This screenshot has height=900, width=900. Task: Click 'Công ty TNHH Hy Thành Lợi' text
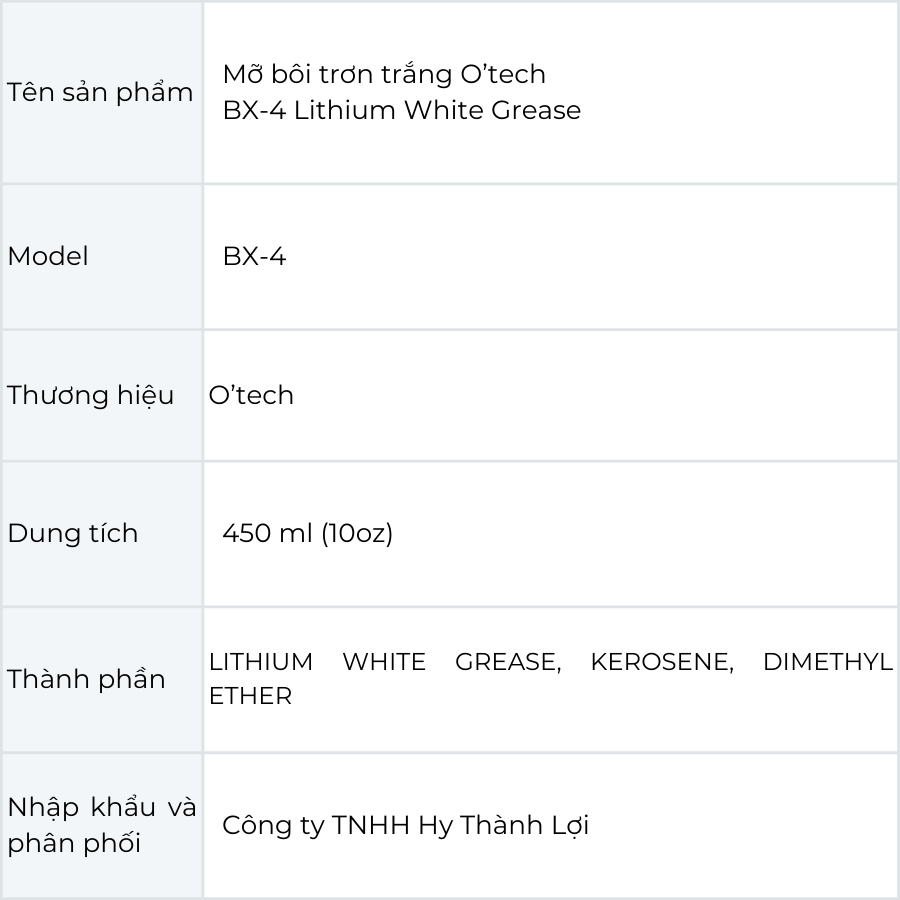coord(405,825)
